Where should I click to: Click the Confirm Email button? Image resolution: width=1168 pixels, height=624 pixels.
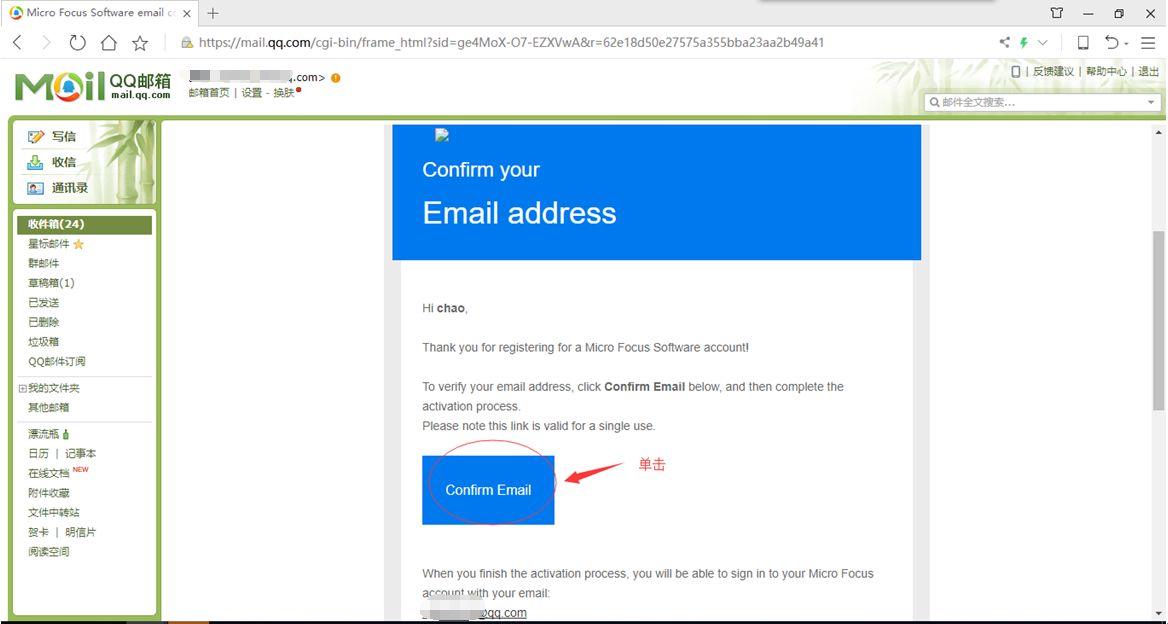pos(488,490)
